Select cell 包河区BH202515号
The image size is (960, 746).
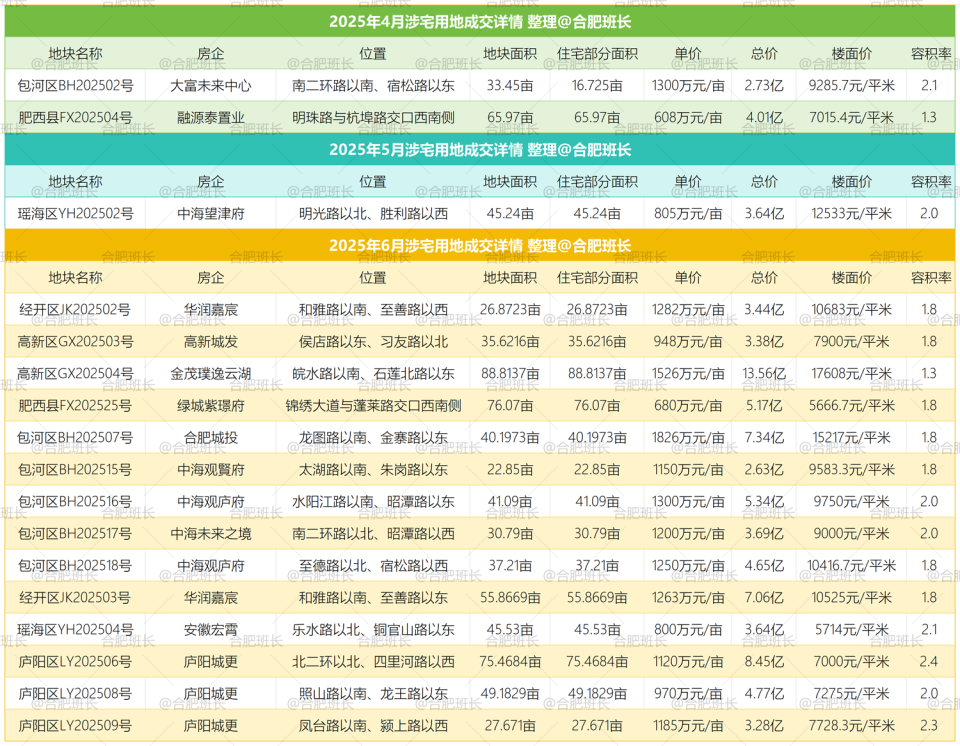[x=75, y=470]
